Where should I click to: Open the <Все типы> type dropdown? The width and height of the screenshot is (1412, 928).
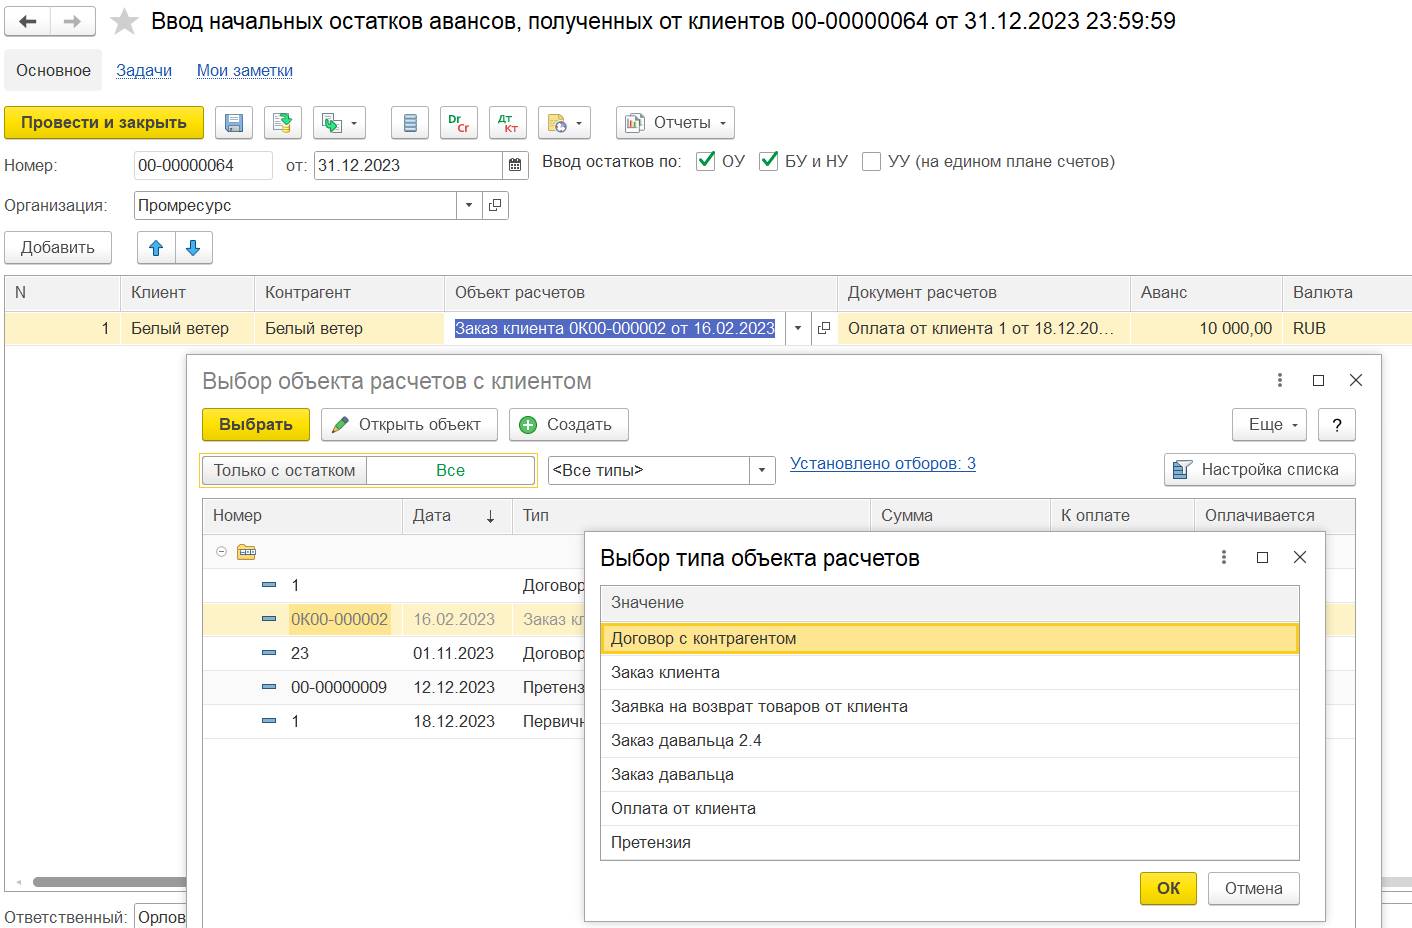762,470
